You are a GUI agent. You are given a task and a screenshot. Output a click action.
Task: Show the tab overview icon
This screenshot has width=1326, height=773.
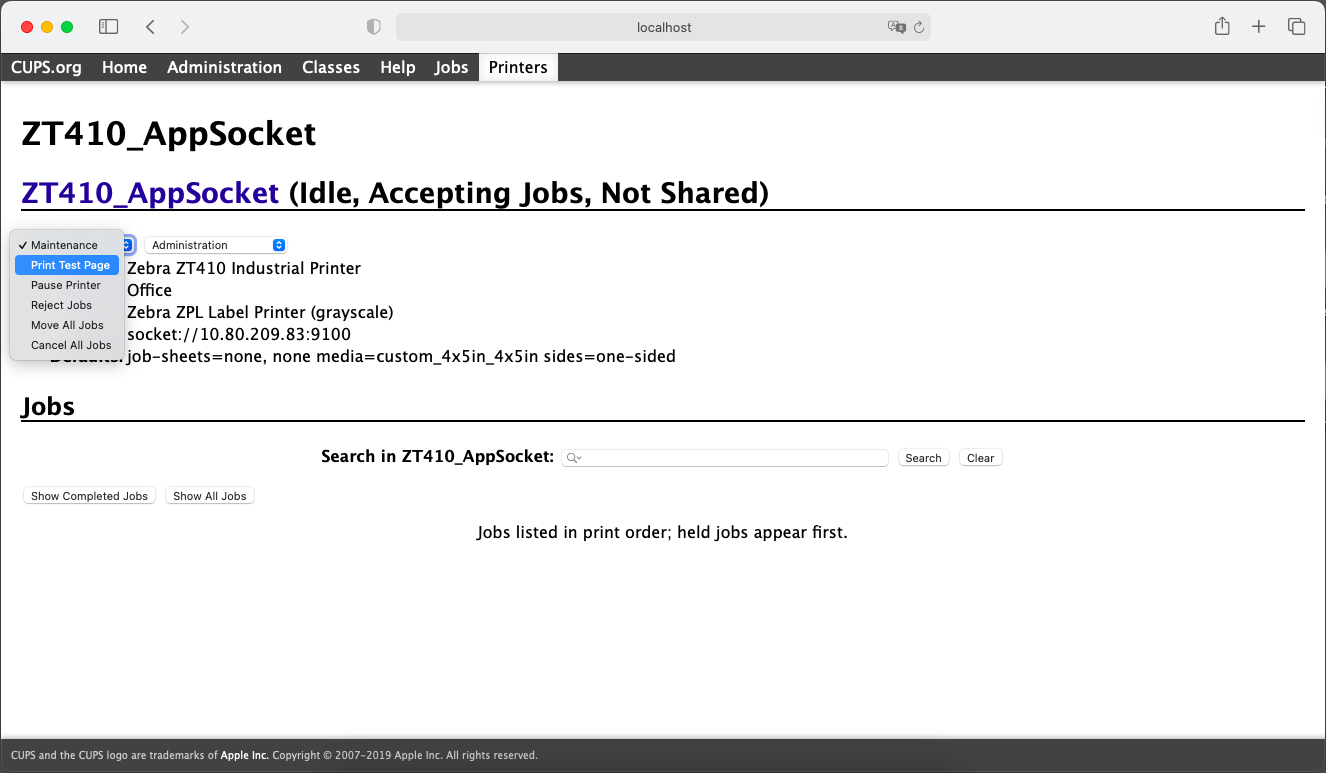1296,27
